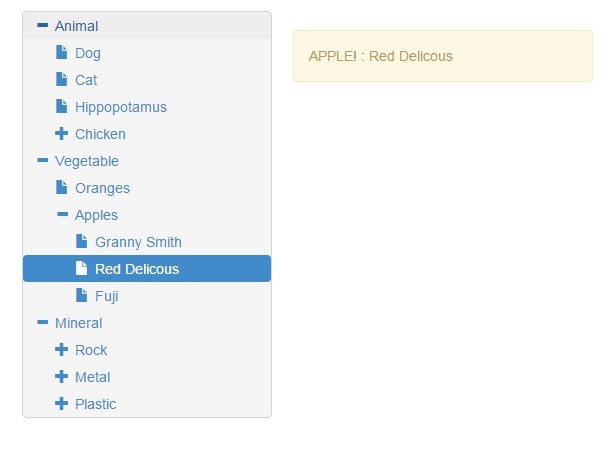This screenshot has width=608, height=450.
Task: Click the file icon beside Dog
Action: (62, 53)
